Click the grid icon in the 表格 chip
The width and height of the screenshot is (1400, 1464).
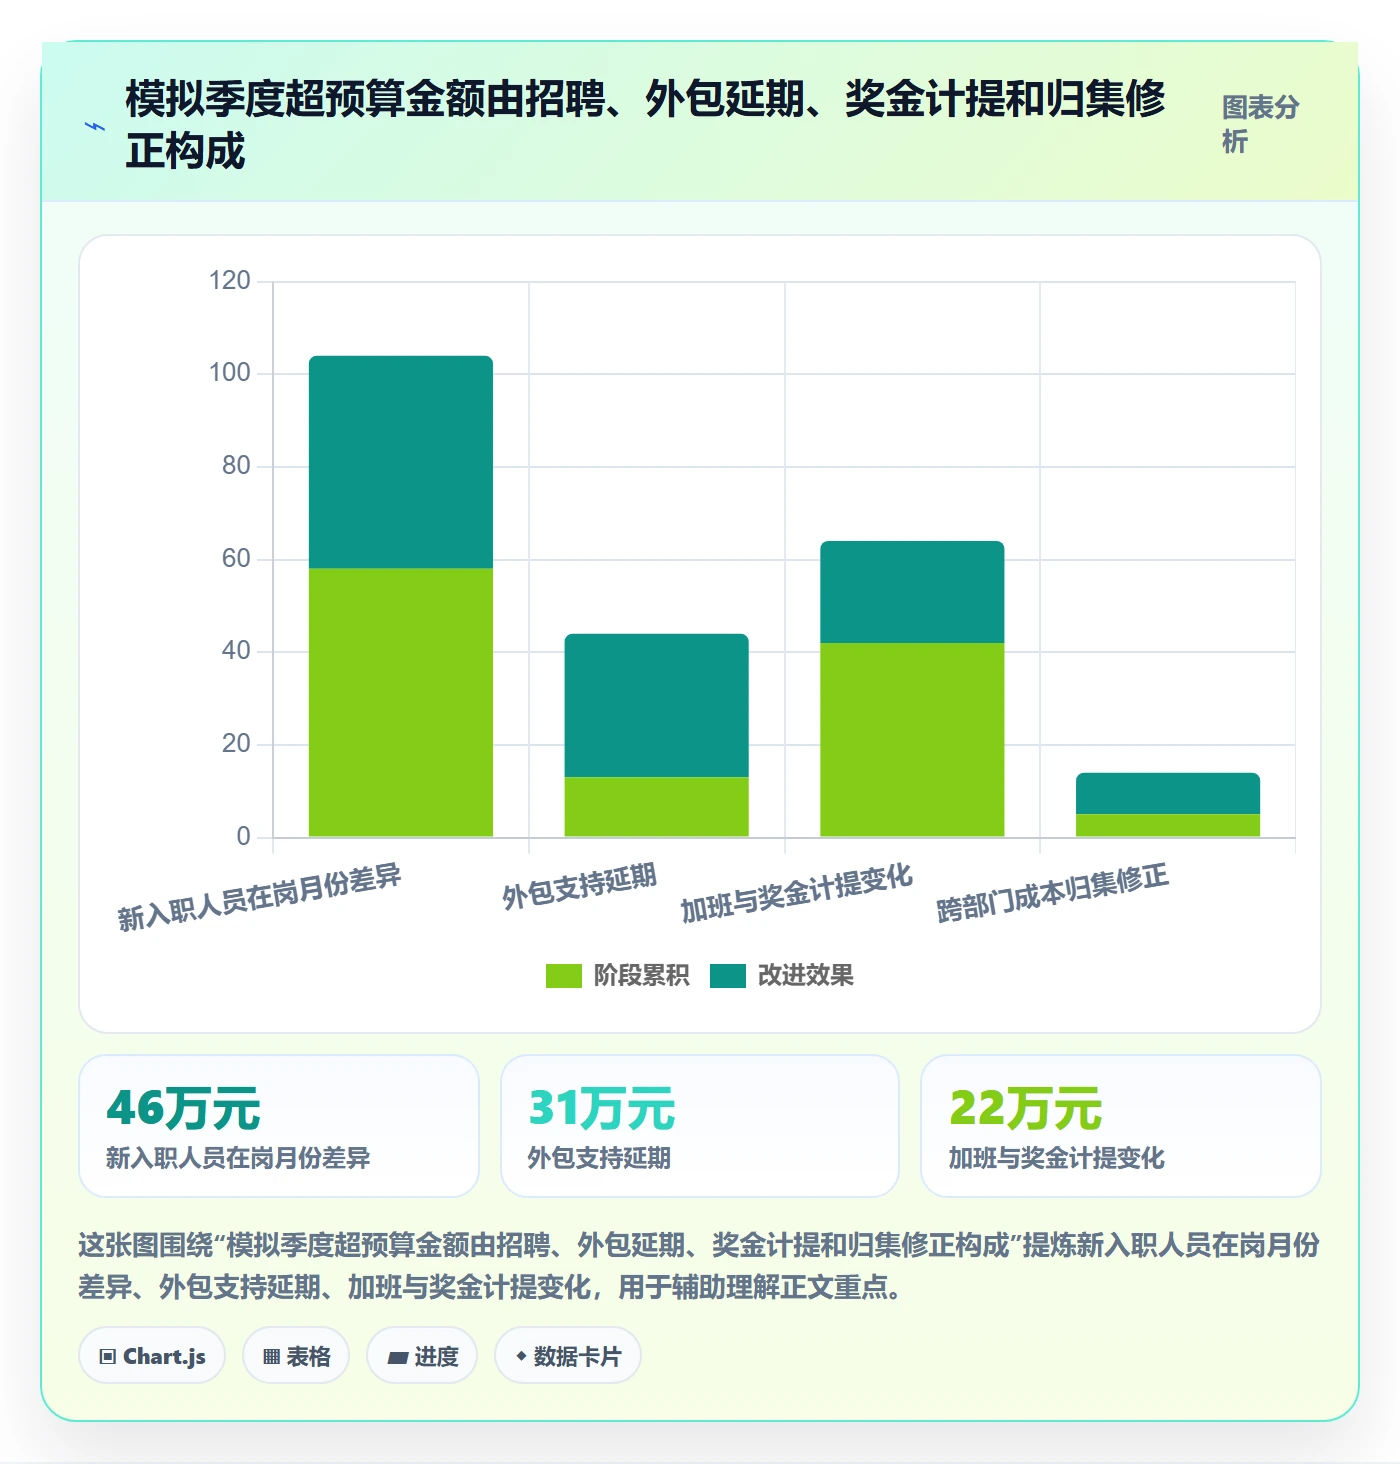pyautogui.click(x=271, y=1357)
